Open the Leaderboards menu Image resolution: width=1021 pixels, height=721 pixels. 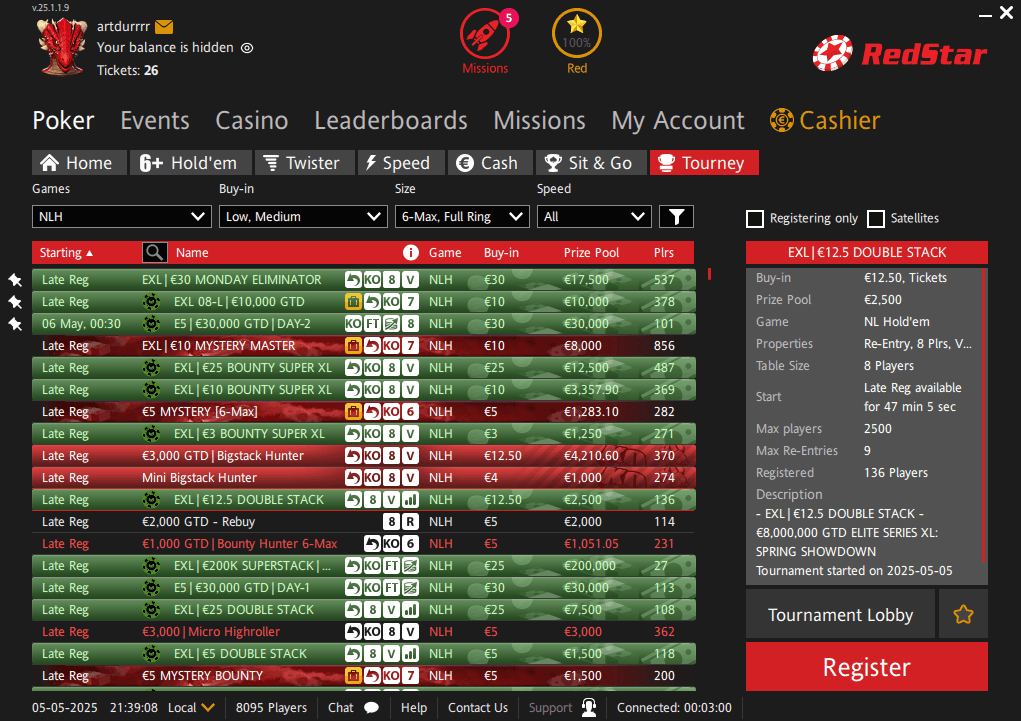point(391,121)
